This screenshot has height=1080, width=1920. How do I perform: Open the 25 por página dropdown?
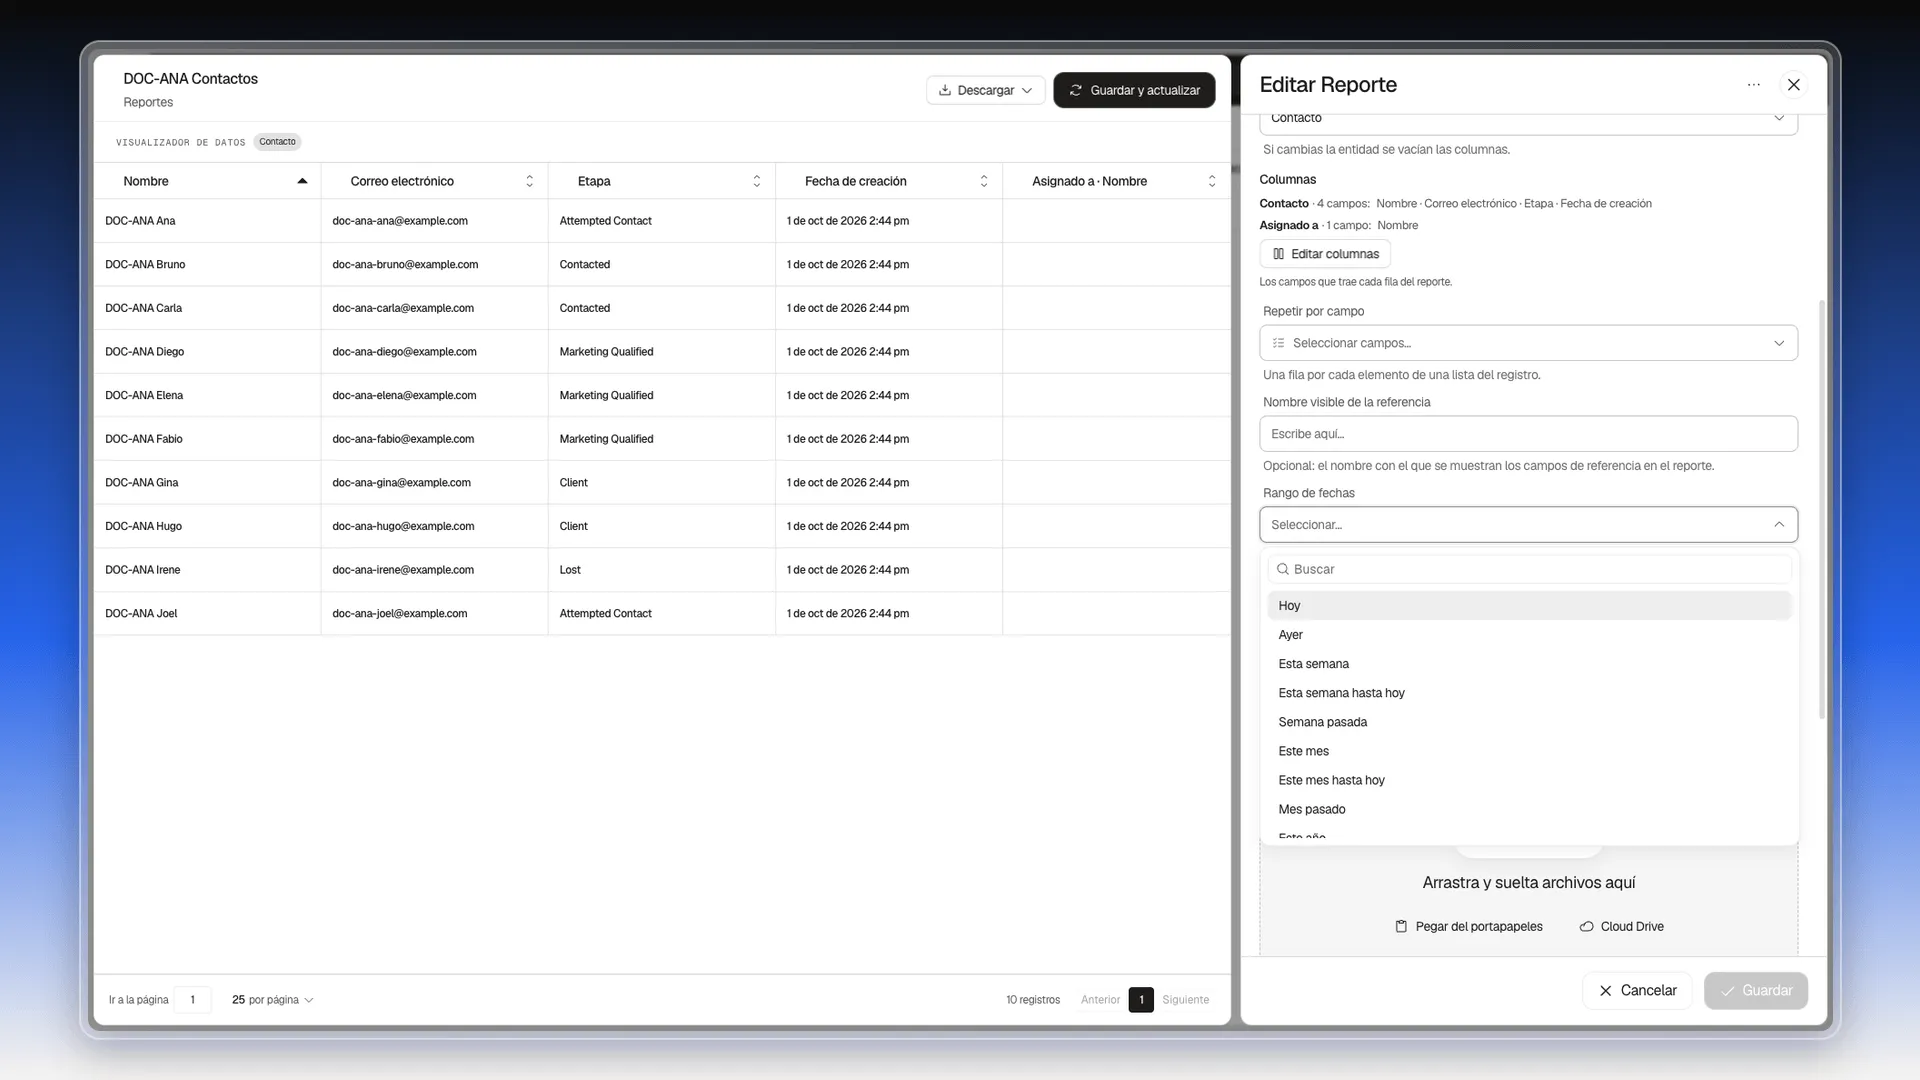272,1000
